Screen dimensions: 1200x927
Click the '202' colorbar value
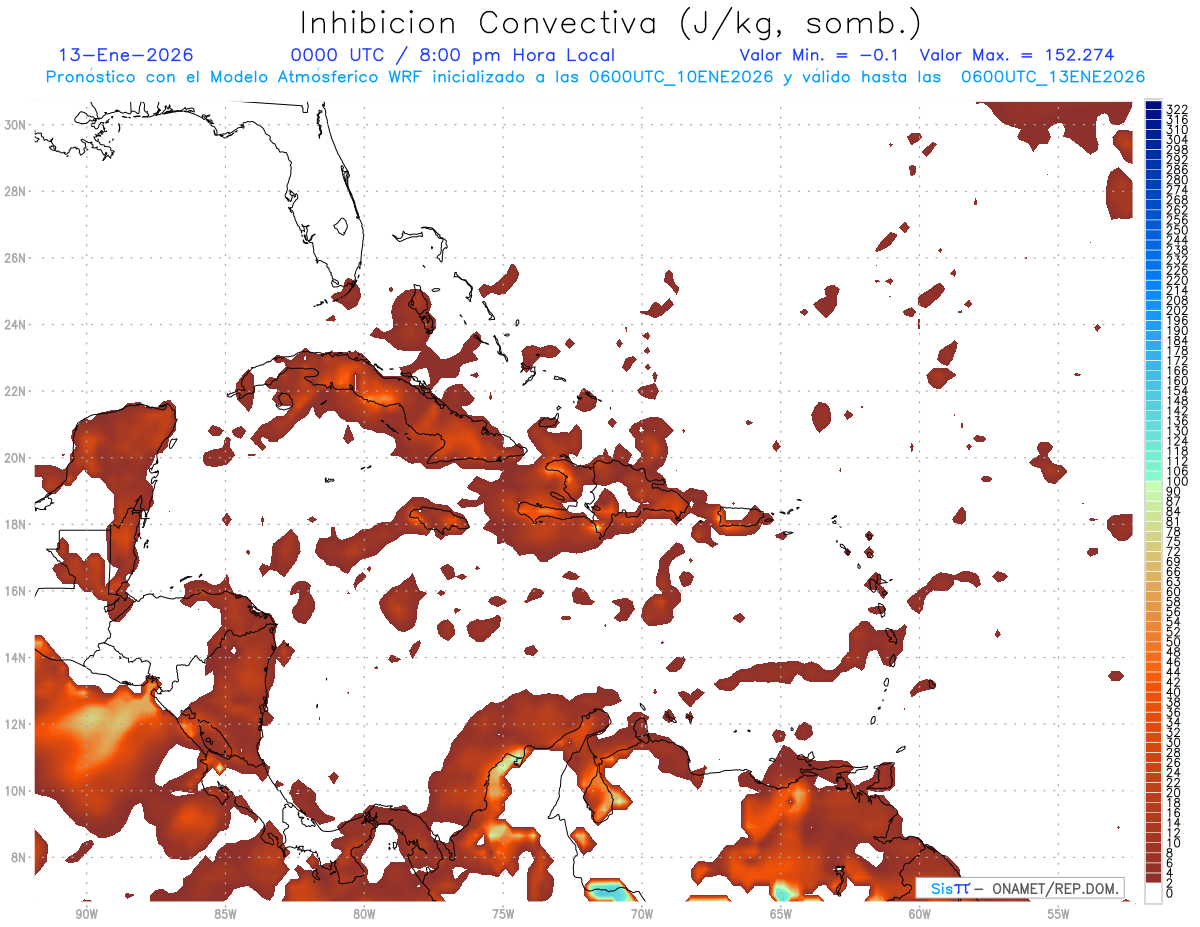(1177, 310)
